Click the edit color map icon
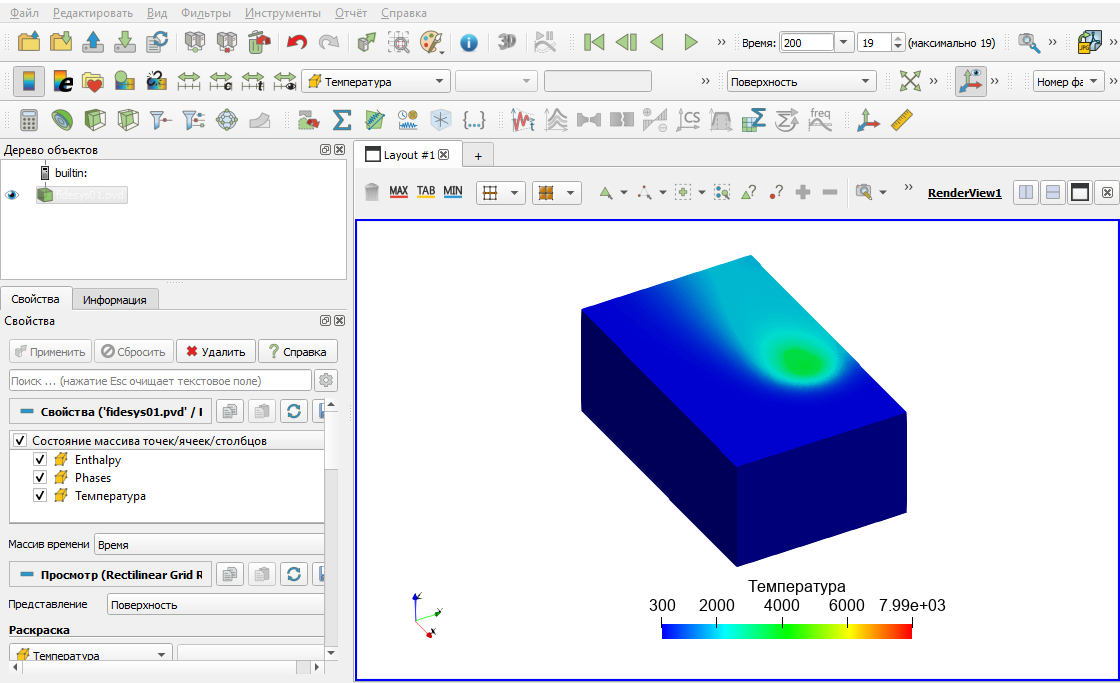This screenshot has height=683, width=1120. coord(62,81)
